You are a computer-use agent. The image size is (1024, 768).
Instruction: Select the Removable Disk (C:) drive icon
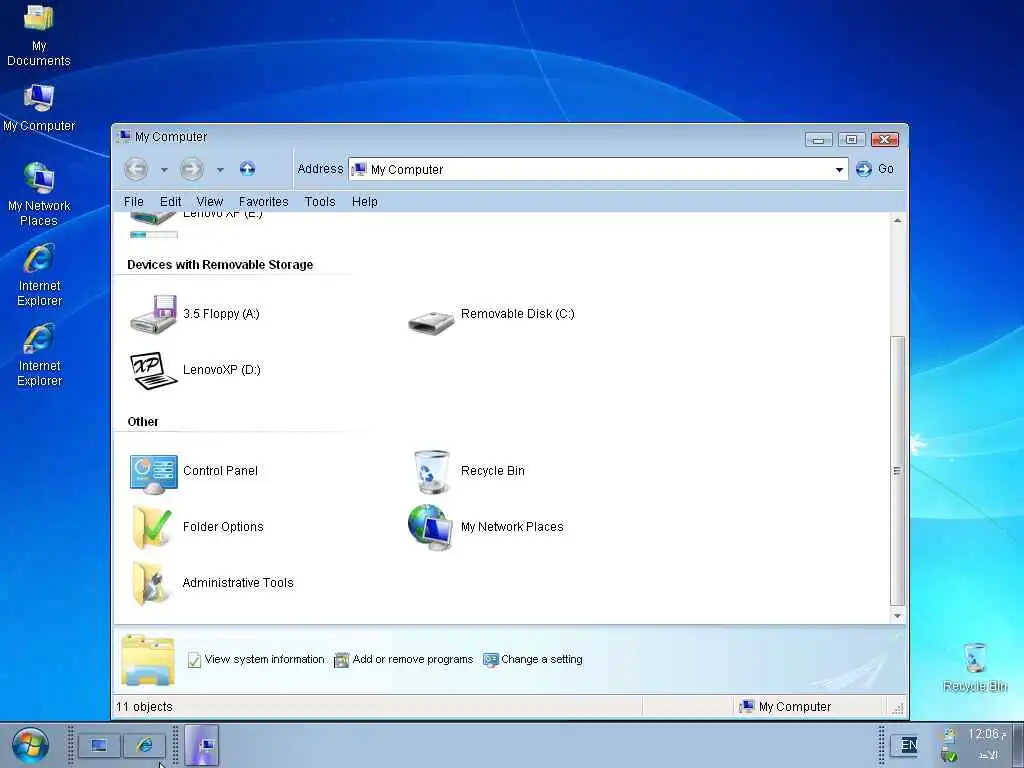pyautogui.click(x=431, y=321)
